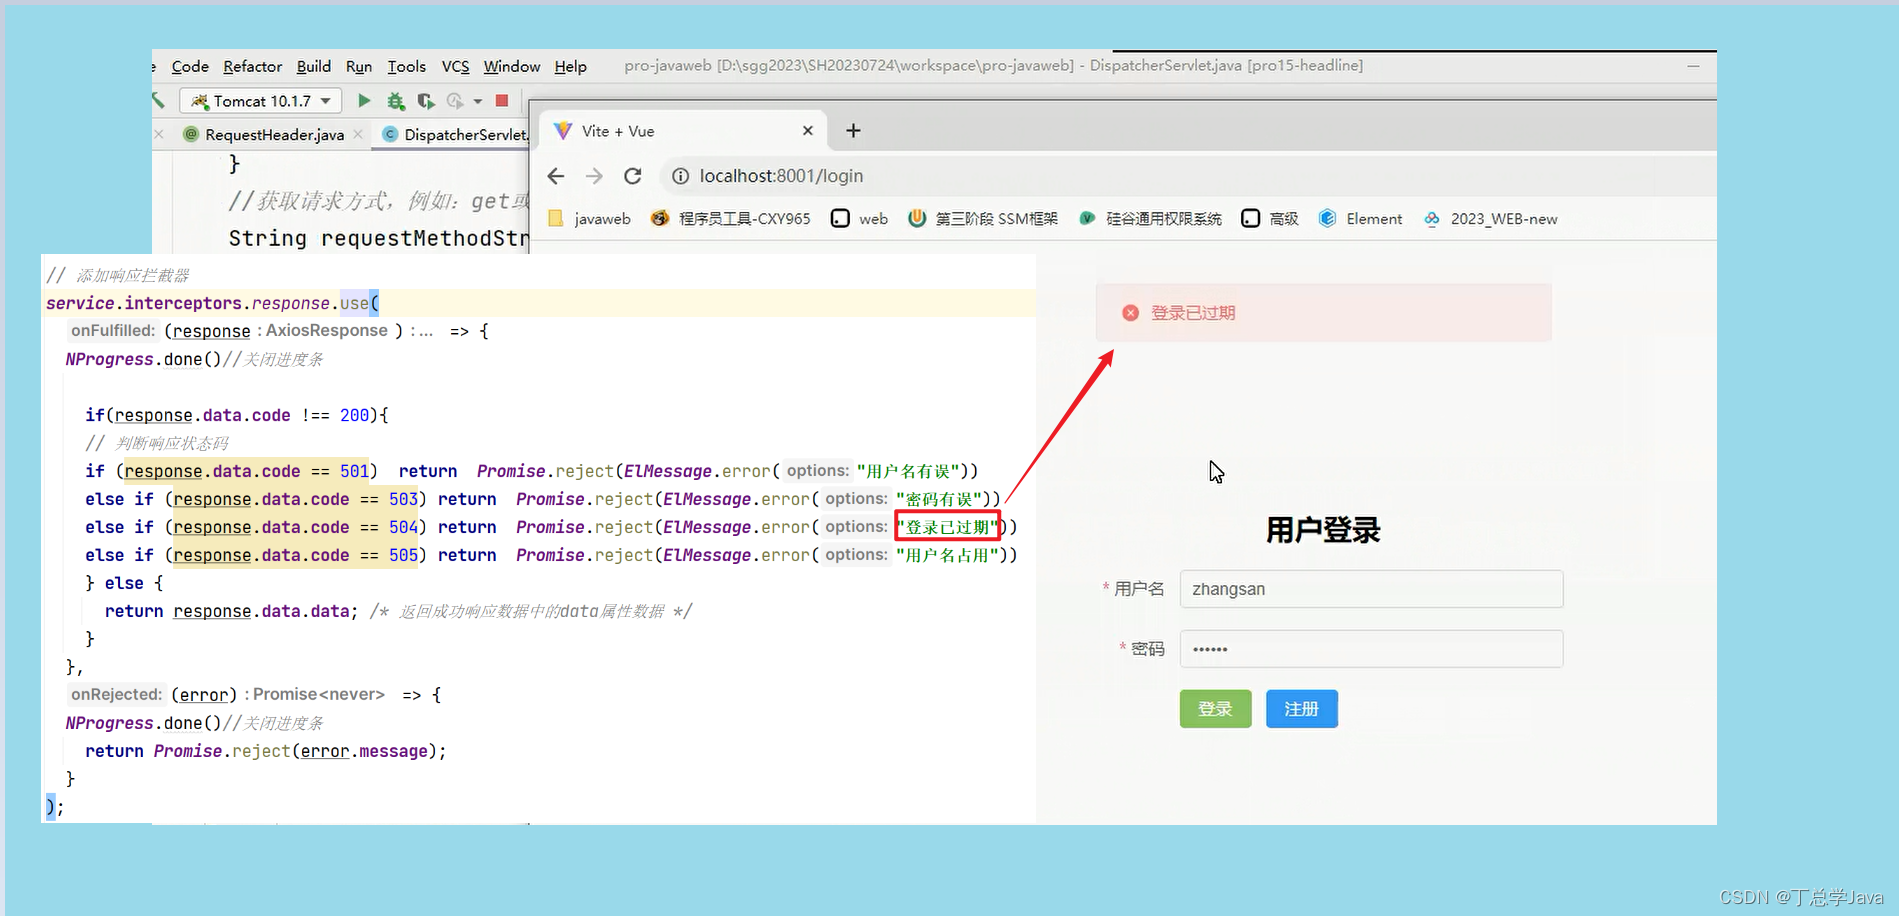Click the 用户名 input containing zhangsan
Viewport: 1899px width, 916px height.
coord(1370,588)
